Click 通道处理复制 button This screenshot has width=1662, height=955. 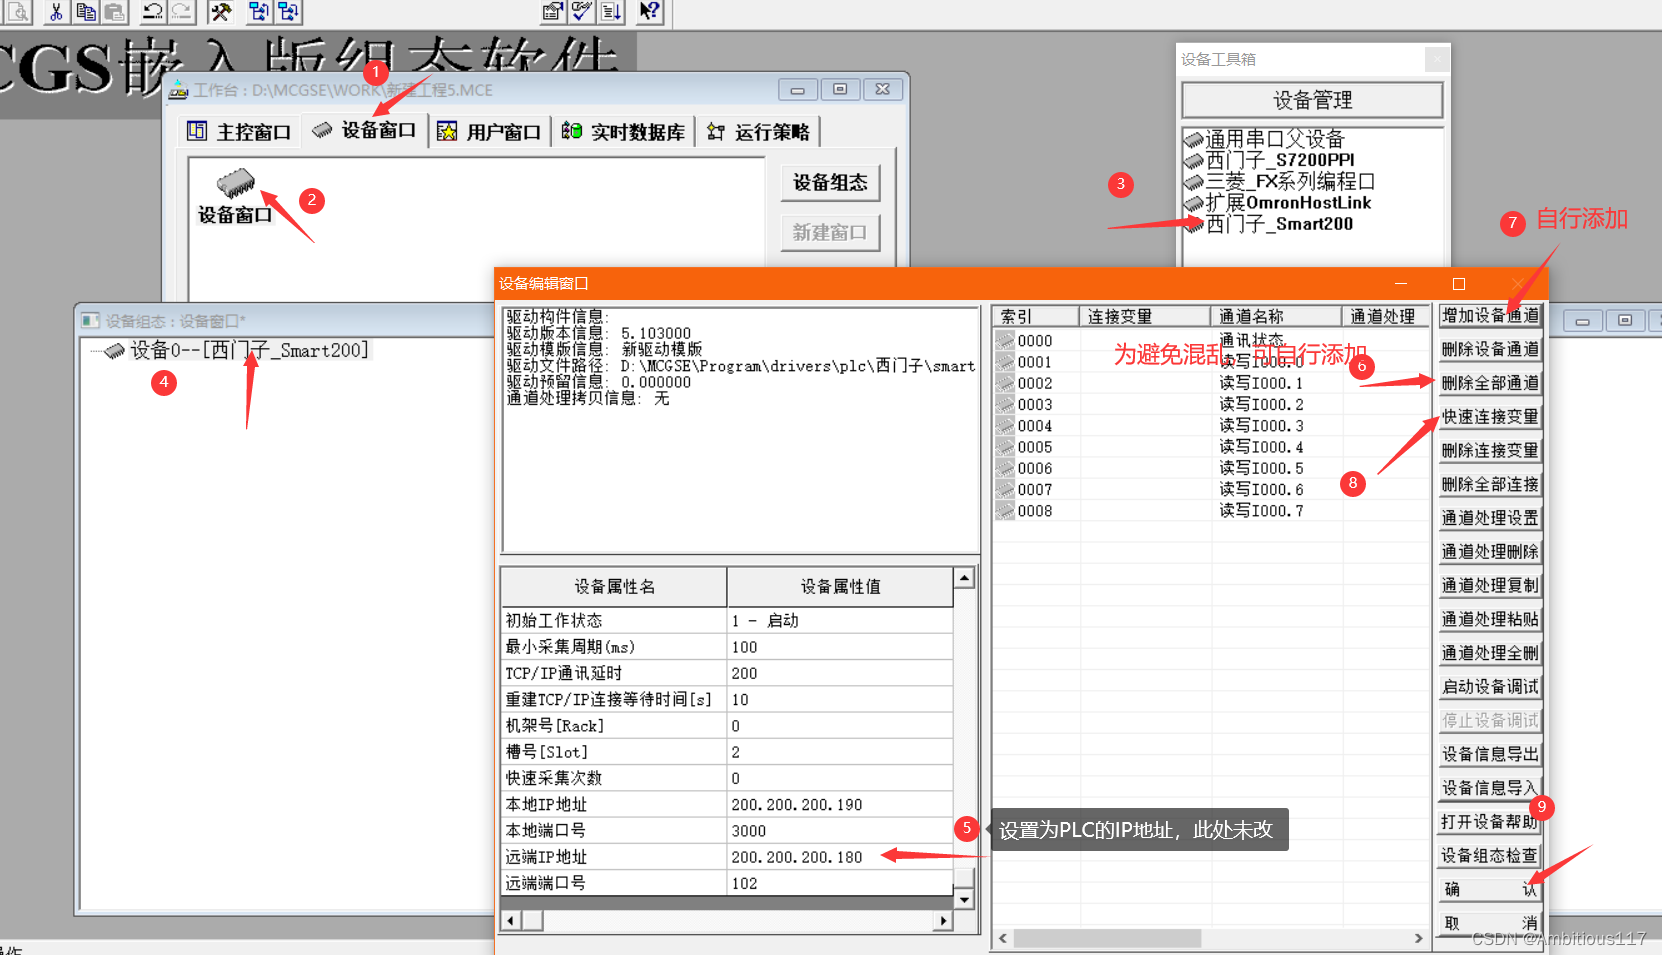click(1490, 586)
